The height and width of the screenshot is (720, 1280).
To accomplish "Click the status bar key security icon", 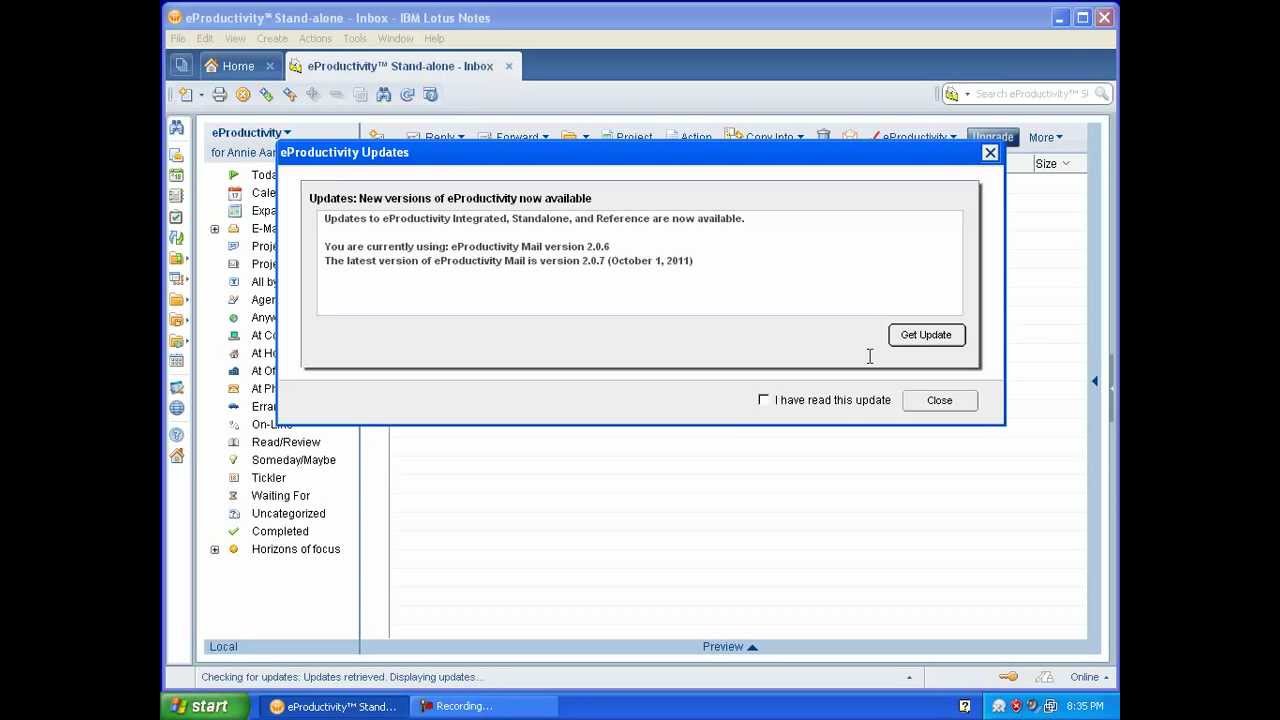I will [1008, 677].
